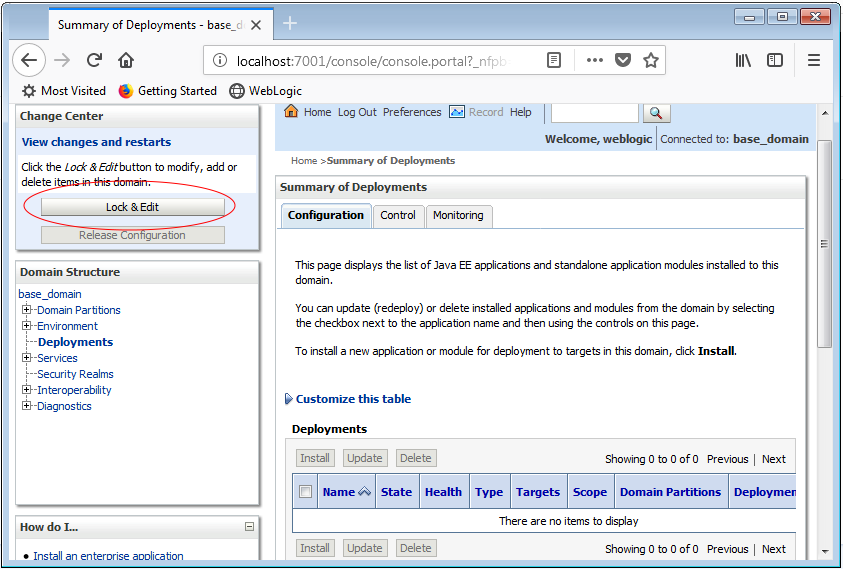
Task: Toggle Reader View icon
Action: 554,60
